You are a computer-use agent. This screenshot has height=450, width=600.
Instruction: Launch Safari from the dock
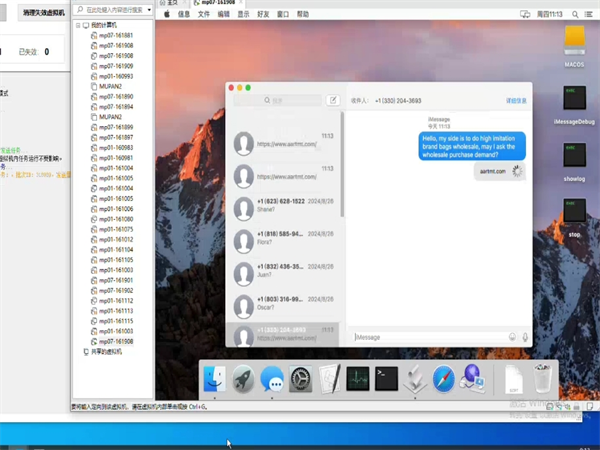tap(444, 379)
